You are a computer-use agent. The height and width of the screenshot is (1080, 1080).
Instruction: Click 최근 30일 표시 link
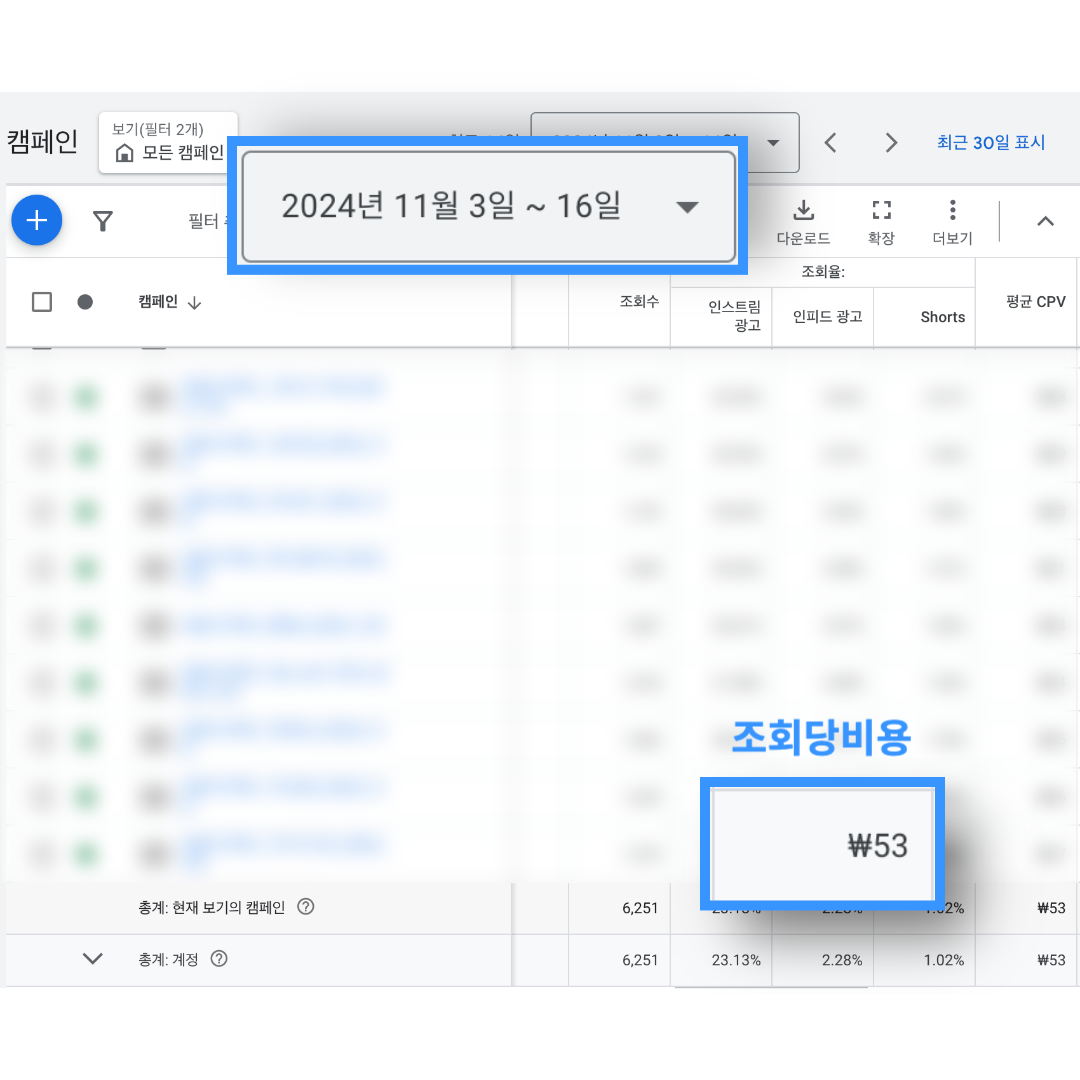point(990,143)
